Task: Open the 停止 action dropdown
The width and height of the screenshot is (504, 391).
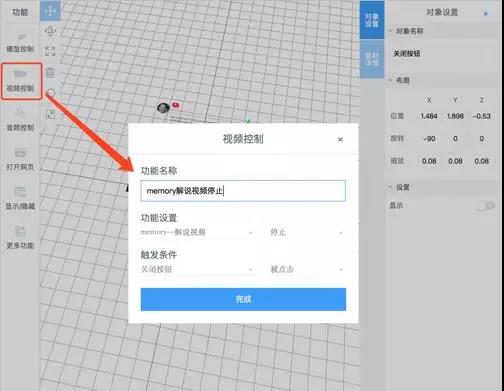Action: pyautogui.click(x=306, y=232)
